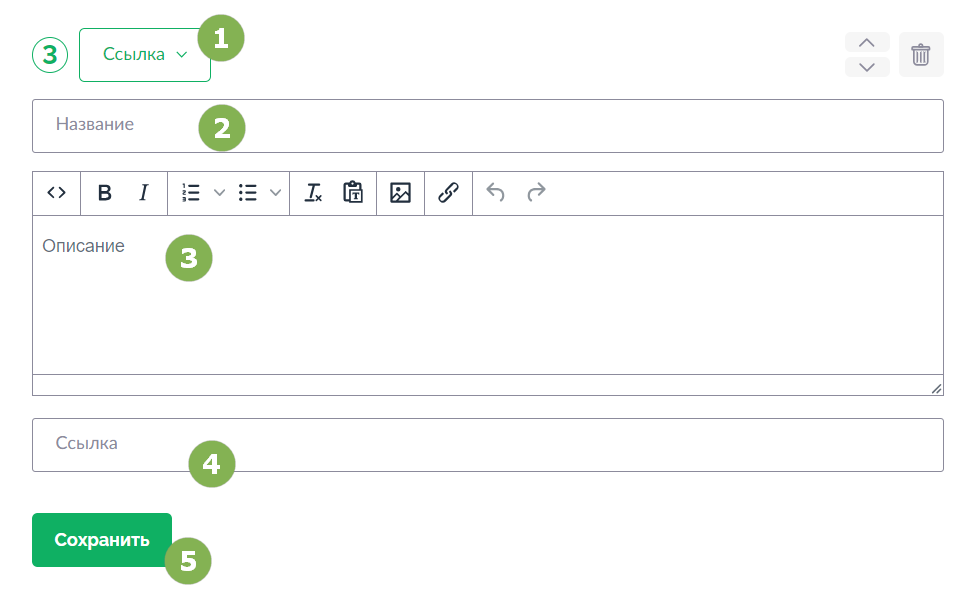The width and height of the screenshot is (970, 594).
Task: Insert a bulleted list
Action: [x=247, y=193]
